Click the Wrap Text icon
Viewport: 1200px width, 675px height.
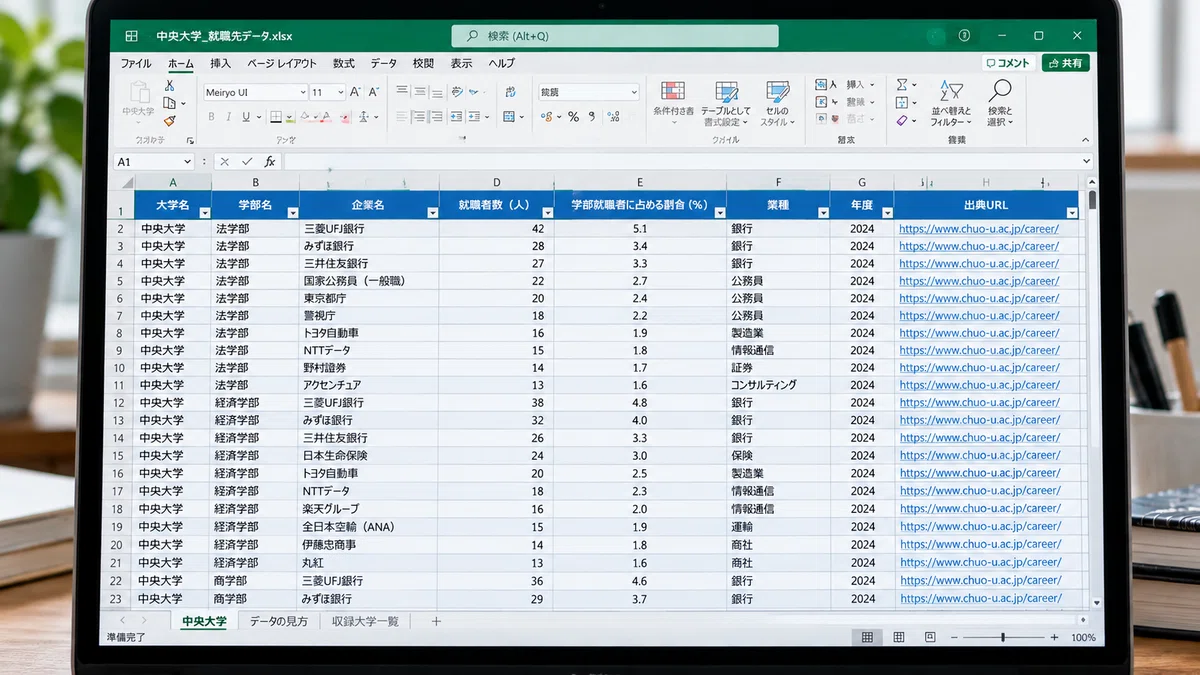pyautogui.click(x=509, y=91)
